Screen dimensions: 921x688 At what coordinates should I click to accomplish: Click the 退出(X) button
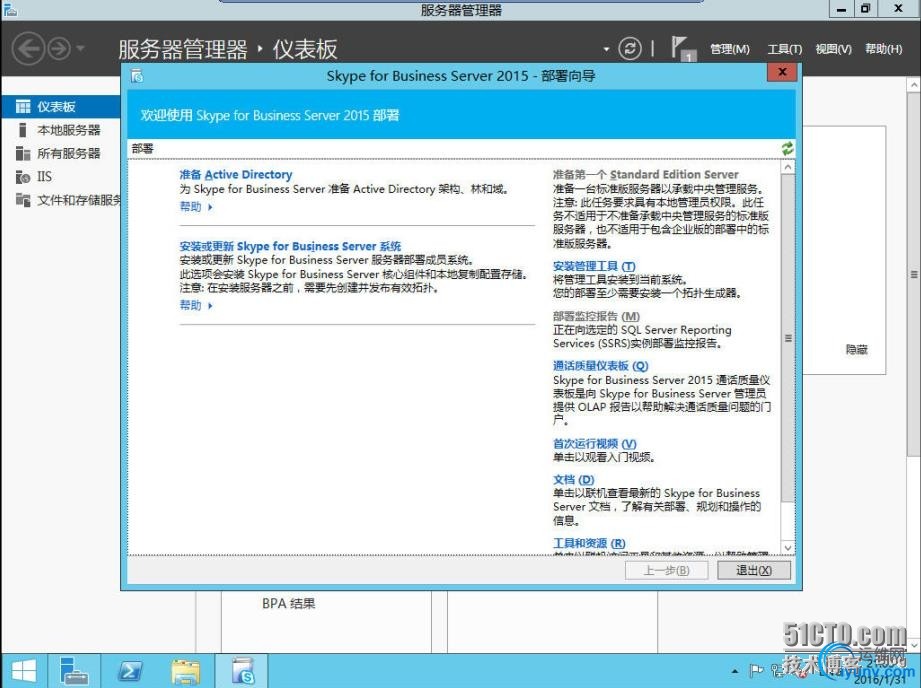tap(754, 570)
